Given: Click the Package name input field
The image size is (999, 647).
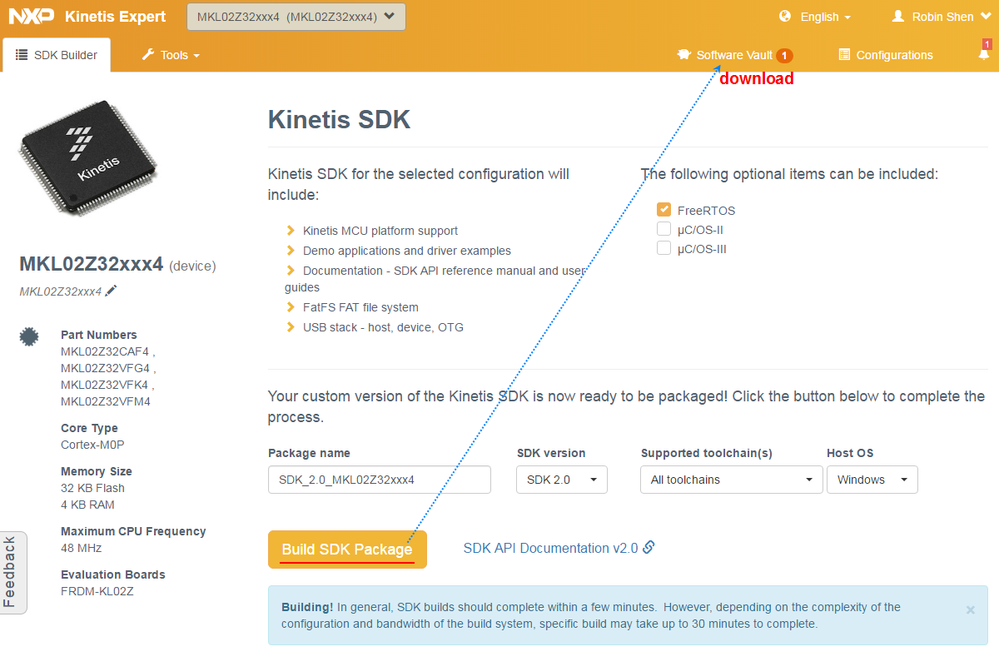Looking at the screenshot, I should (379, 480).
